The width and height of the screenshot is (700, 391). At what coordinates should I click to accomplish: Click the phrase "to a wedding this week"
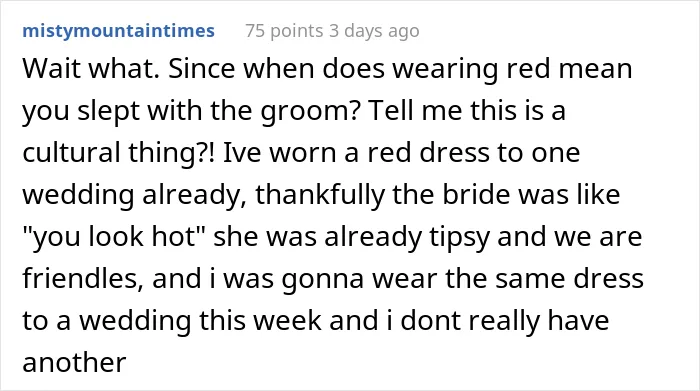coord(172,320)
